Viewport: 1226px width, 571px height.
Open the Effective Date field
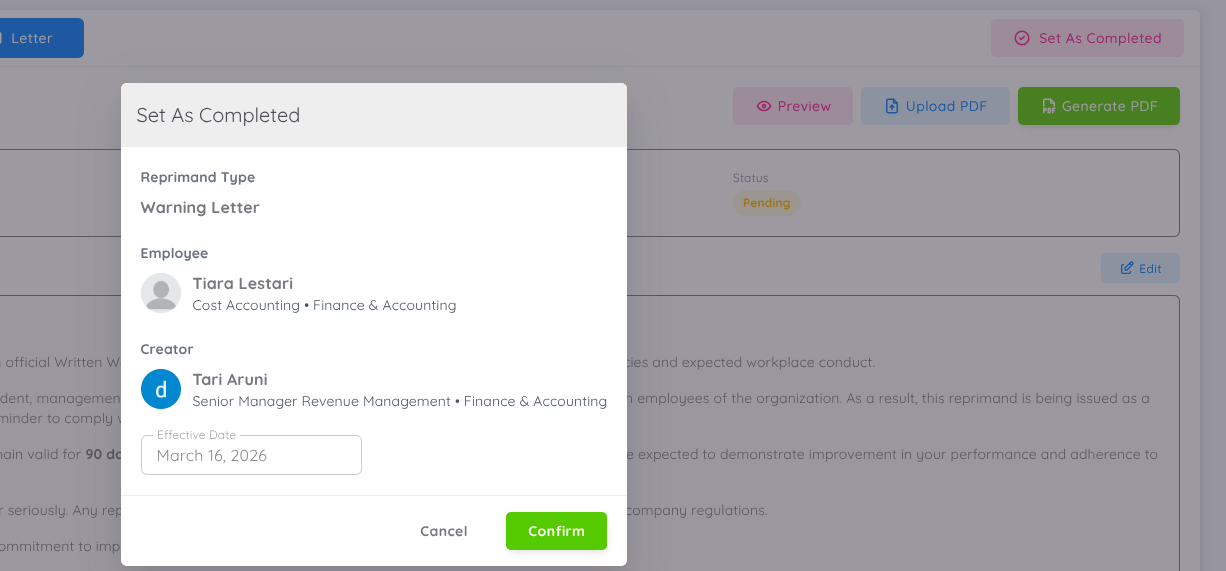(x=251, y=455)
